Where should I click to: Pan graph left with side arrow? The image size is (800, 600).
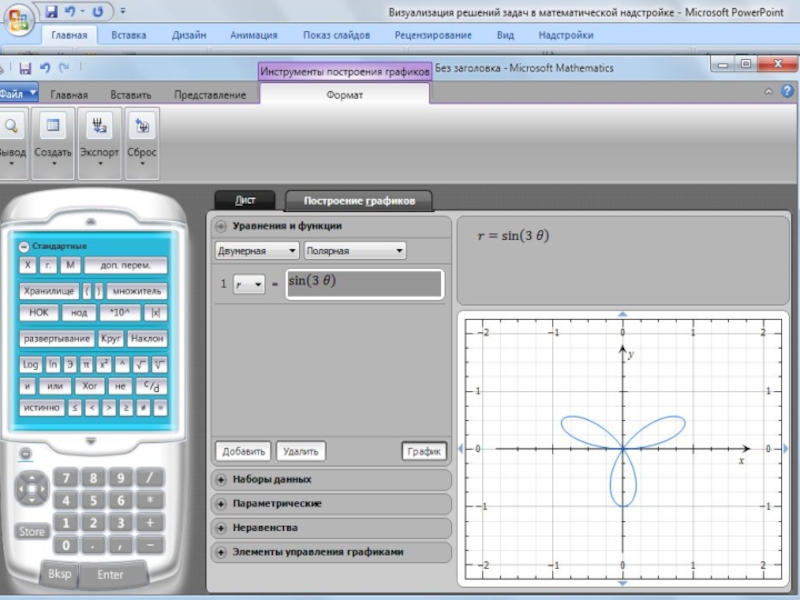pos(461,448)
